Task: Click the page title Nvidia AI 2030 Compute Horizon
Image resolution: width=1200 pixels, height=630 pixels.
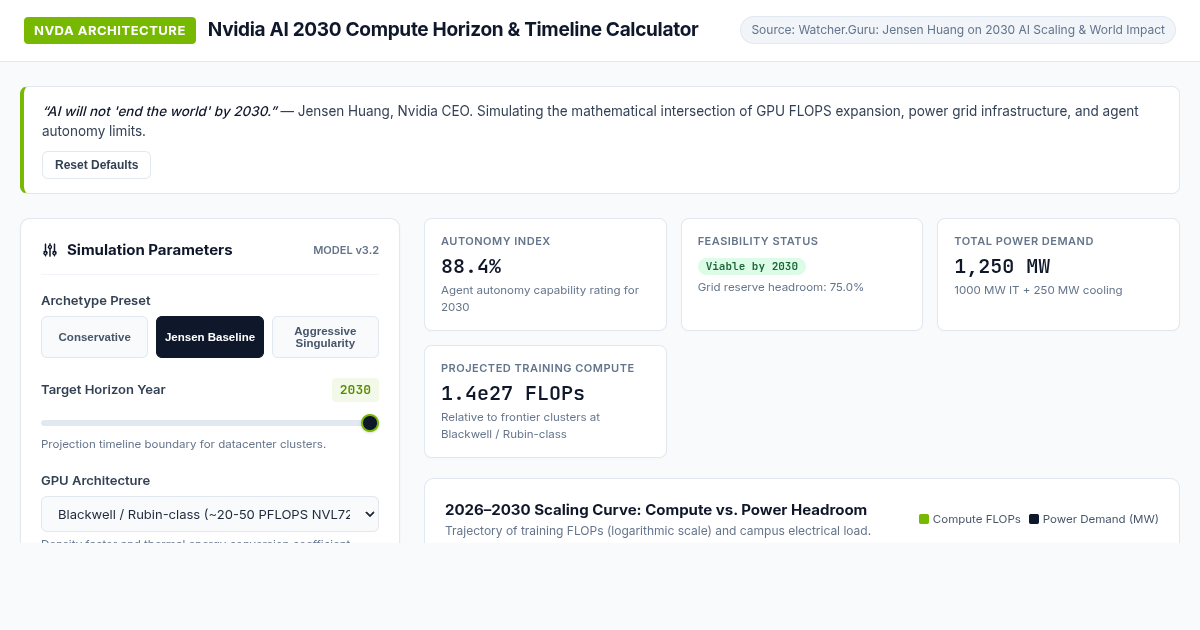Action: [453, 29]
